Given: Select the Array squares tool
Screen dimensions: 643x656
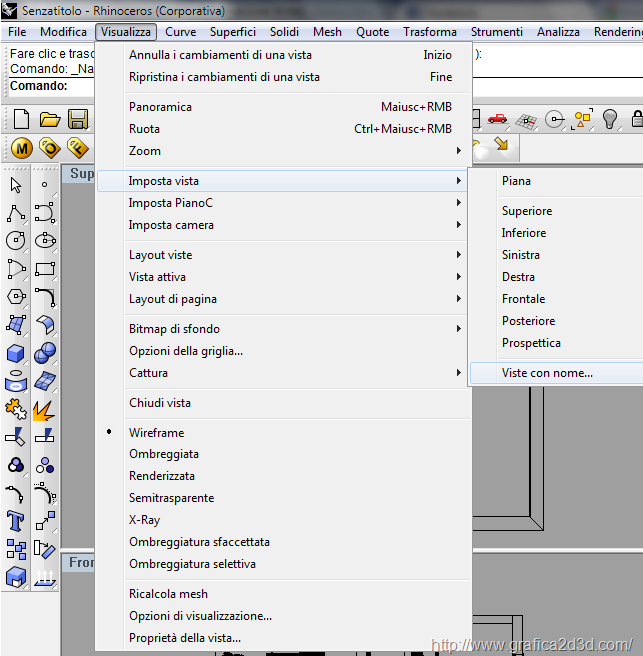Looking at the screenshot, I should coord(16,549).
